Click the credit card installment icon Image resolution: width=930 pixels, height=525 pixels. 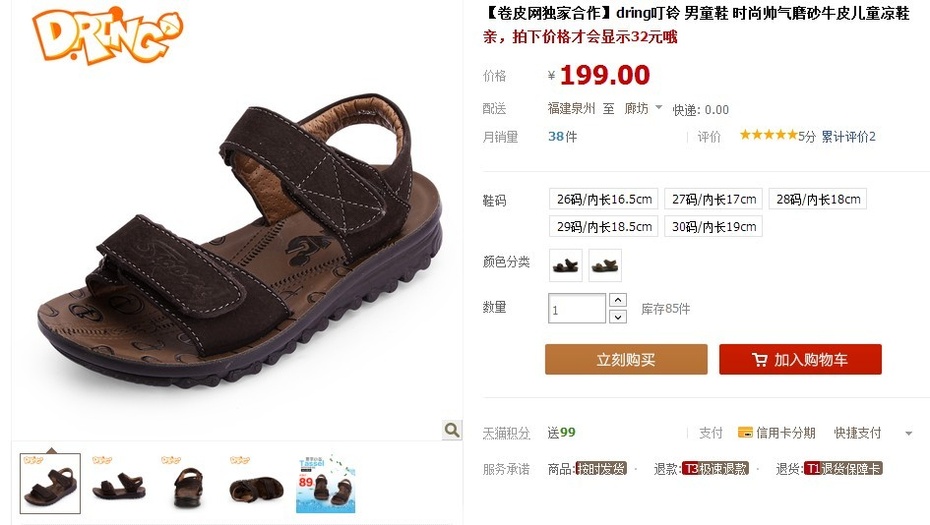point(745,432)
